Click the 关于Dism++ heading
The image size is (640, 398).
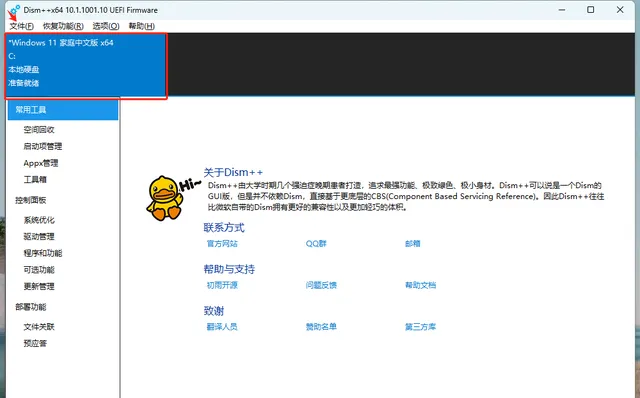(x=233, y=172)
